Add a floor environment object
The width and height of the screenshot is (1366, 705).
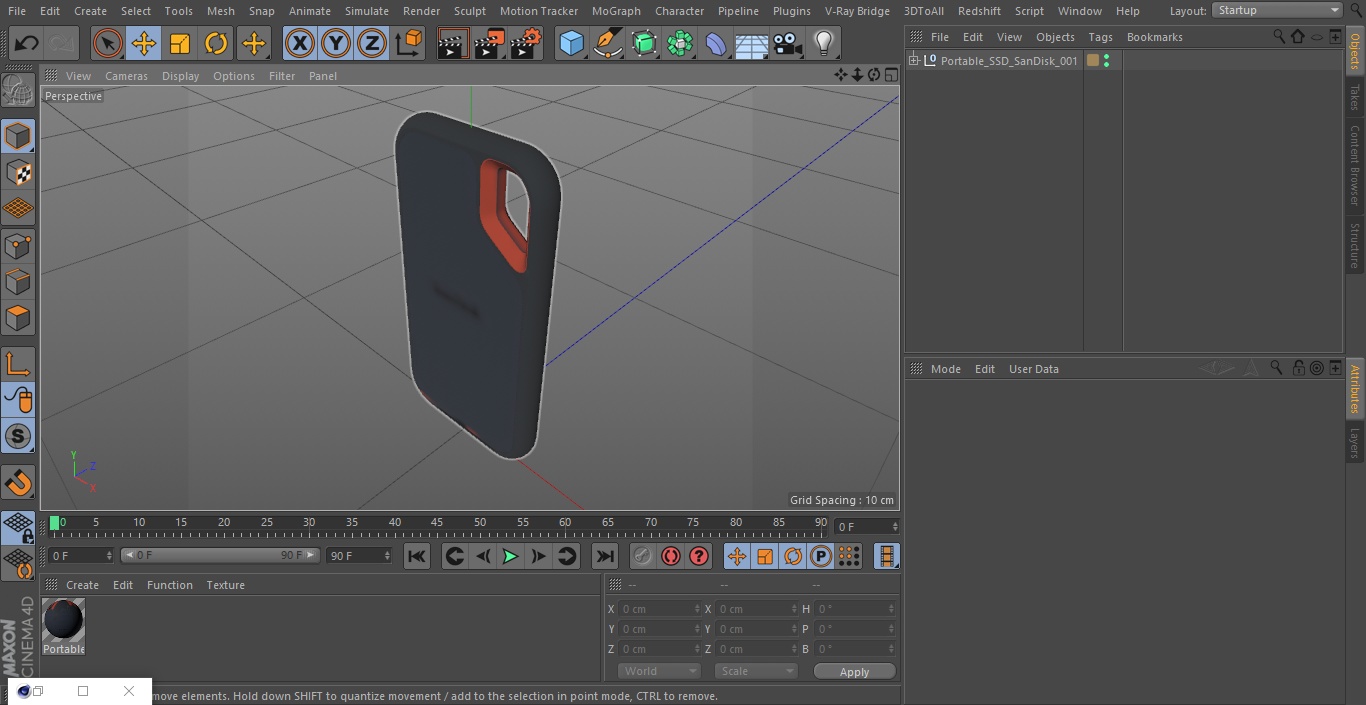pyautogui.click(x=752, y=44)
